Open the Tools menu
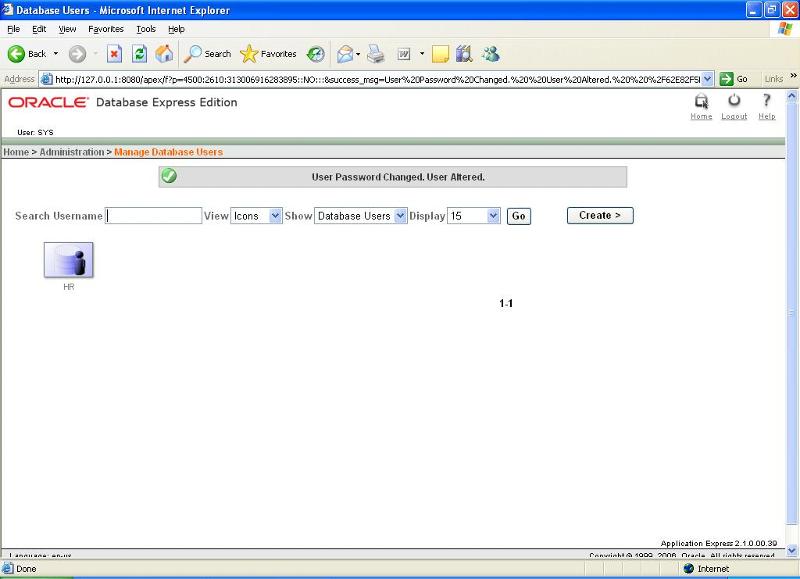 tap(146, 29)
